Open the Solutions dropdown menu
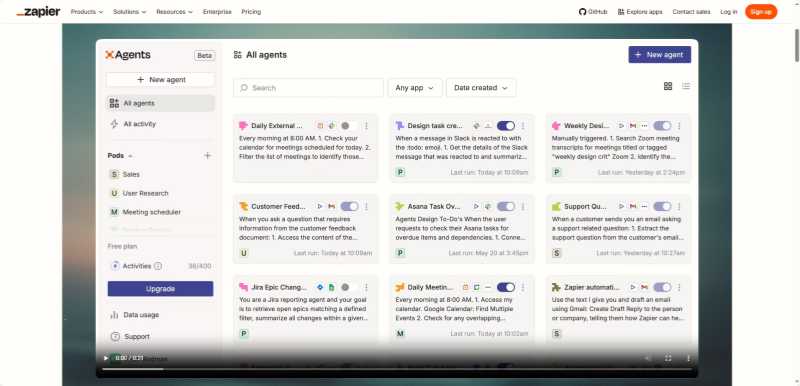Viewport: 800px width, 386px height. pos(130,12)
